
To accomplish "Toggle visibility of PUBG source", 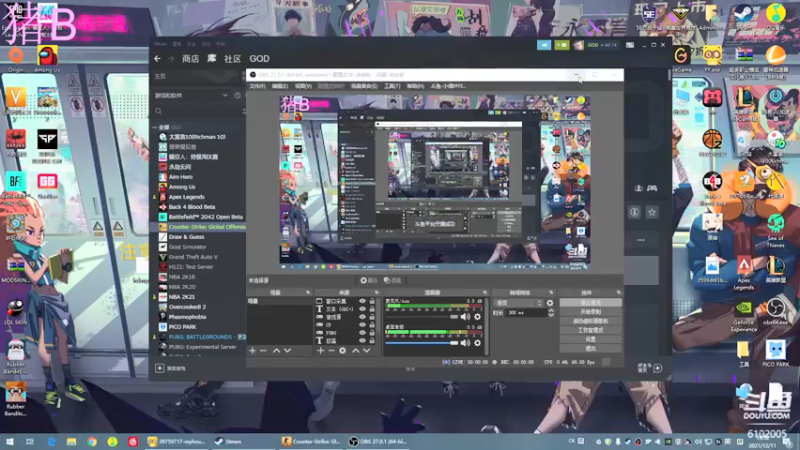I will [362, 333].
